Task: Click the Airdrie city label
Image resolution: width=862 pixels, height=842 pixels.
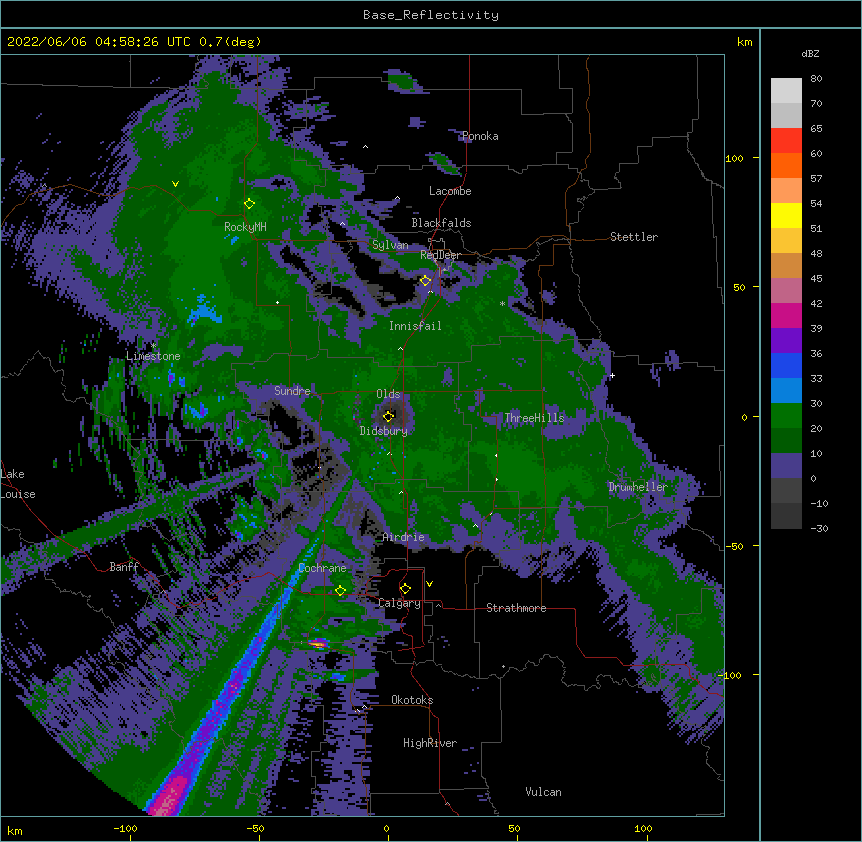Action: tap(404, 537)
